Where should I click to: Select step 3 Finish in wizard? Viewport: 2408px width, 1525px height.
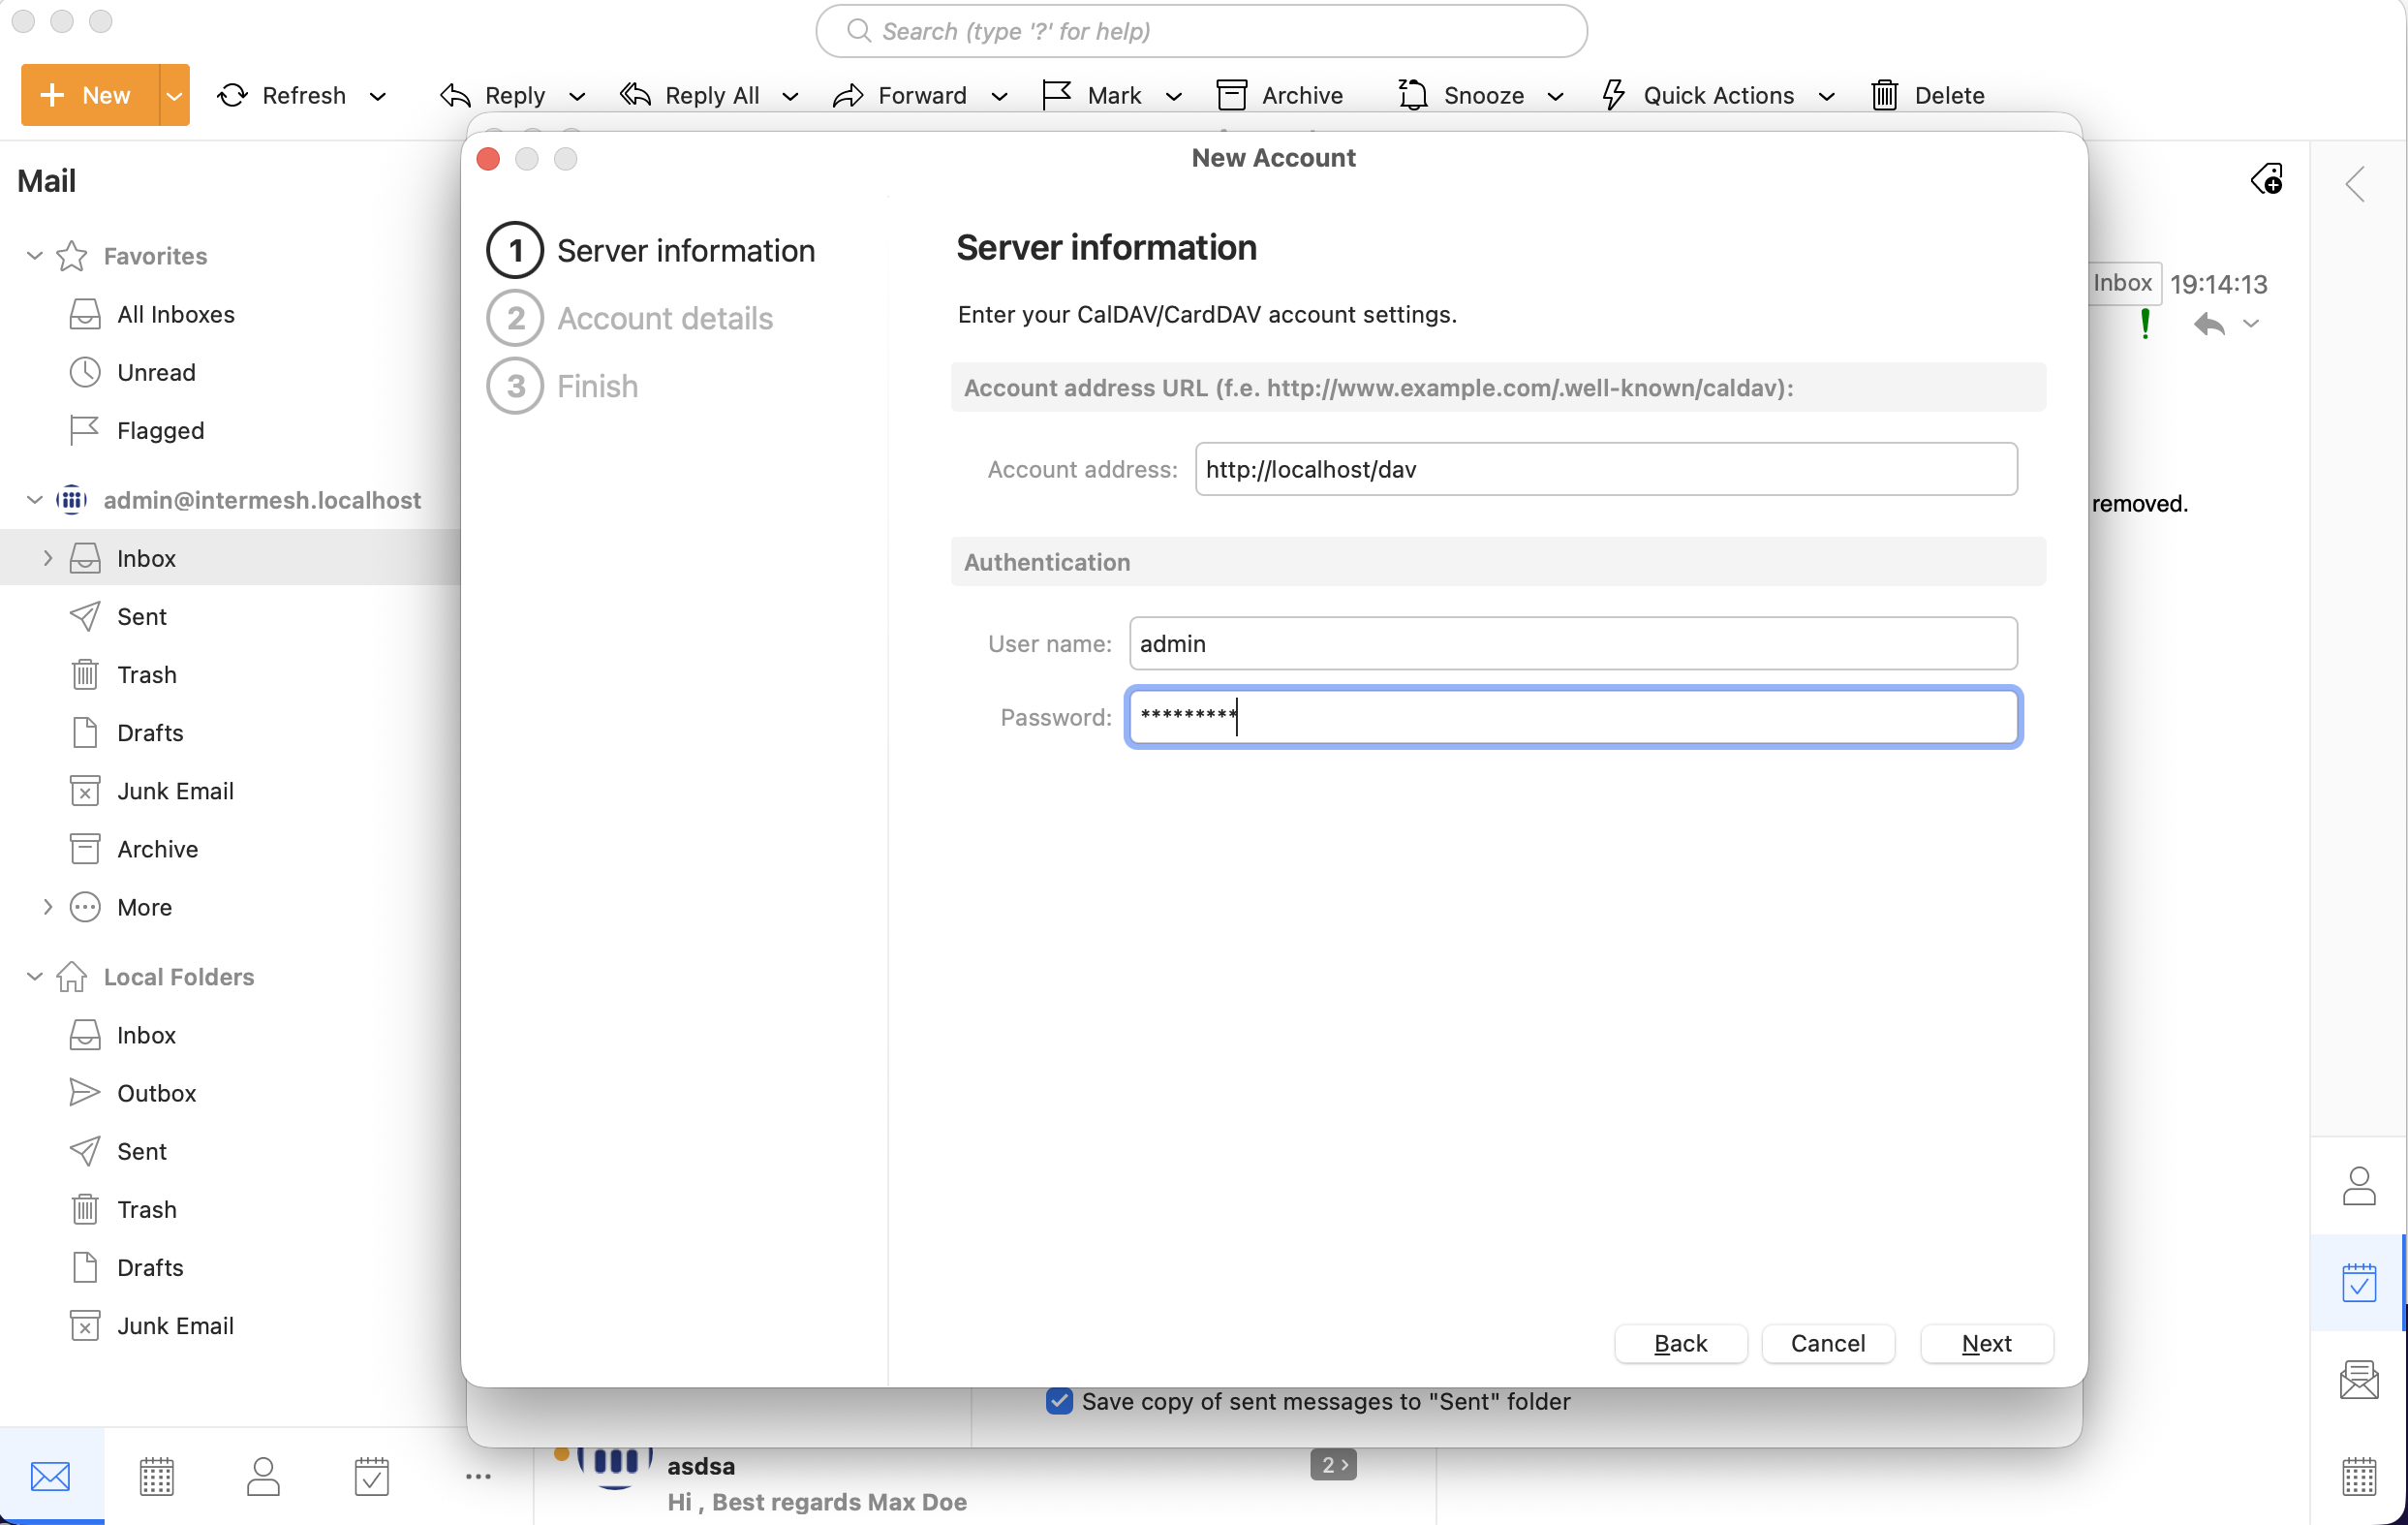click(x=596, y=385)
